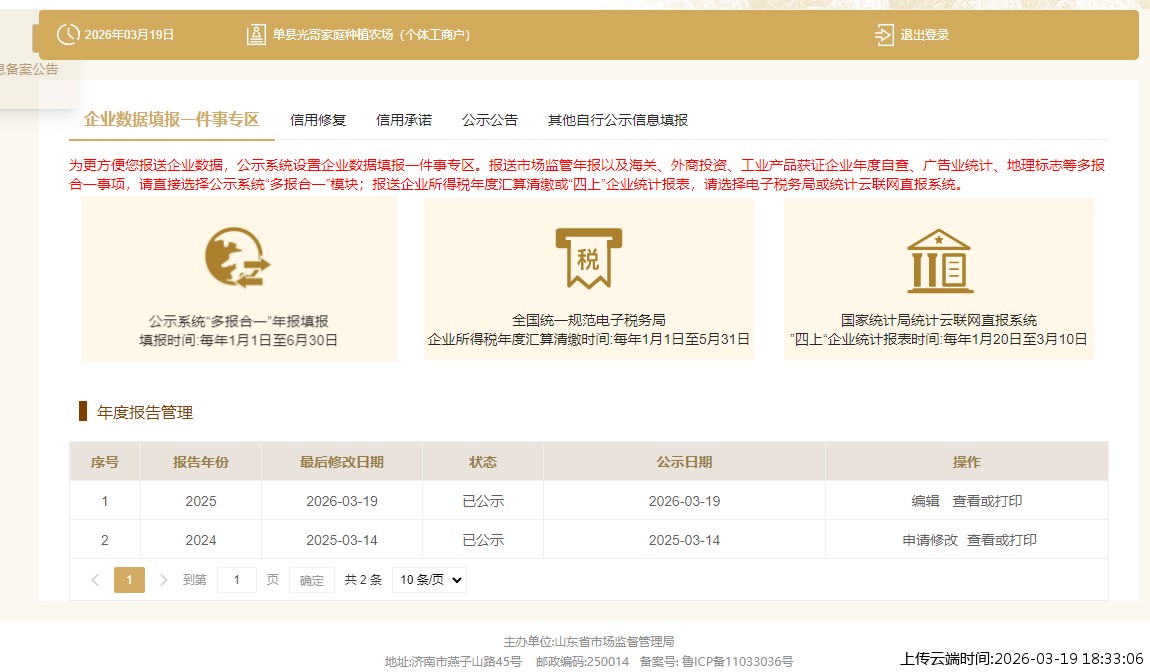Click 查看或打印 for the 2025 report
Viewport: 1150px width, 672px height.
tap(987, 501)
